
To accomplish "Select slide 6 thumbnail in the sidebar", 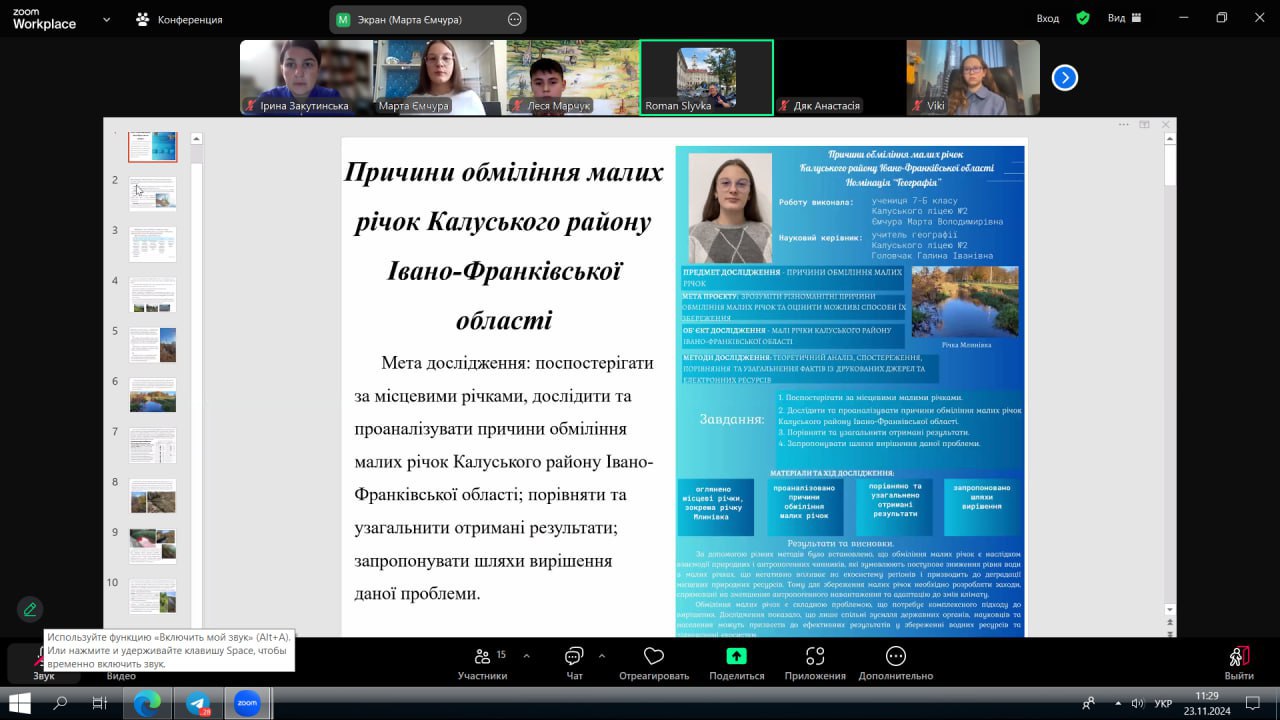I will click(152, 395).
